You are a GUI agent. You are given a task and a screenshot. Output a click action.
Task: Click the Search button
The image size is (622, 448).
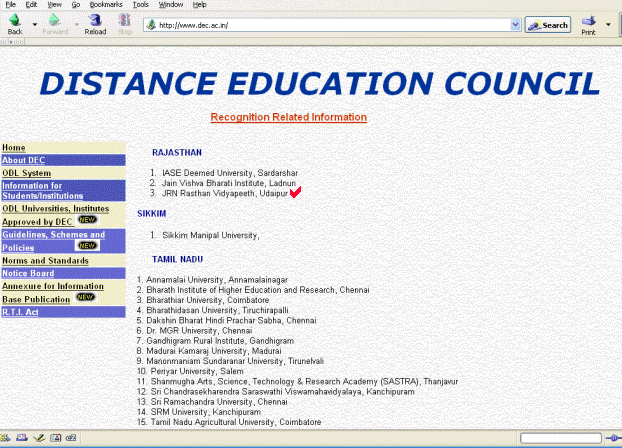pos(548,25)
